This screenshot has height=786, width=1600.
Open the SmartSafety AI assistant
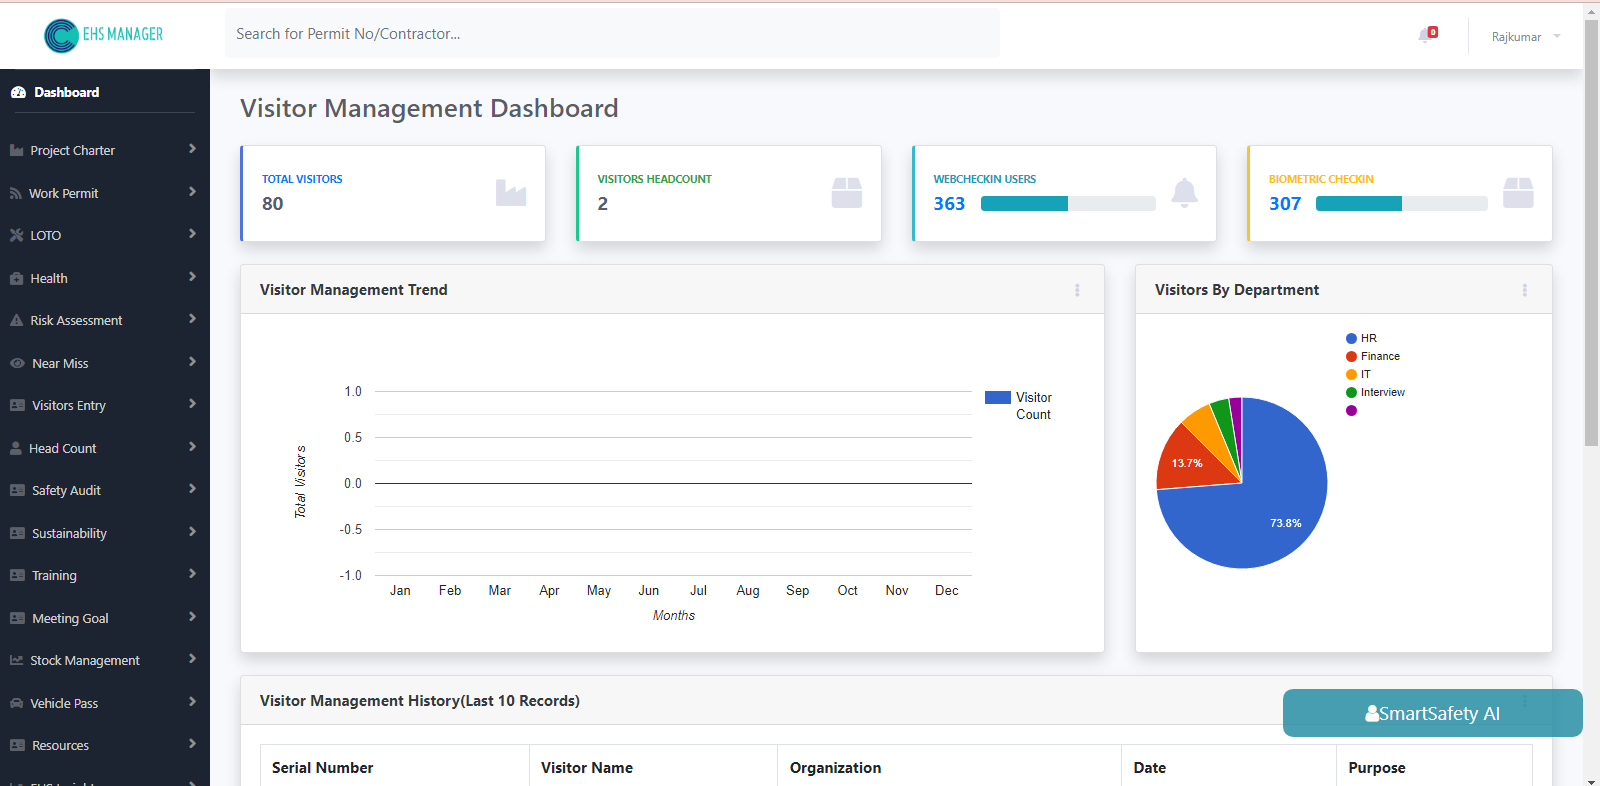1432,713
